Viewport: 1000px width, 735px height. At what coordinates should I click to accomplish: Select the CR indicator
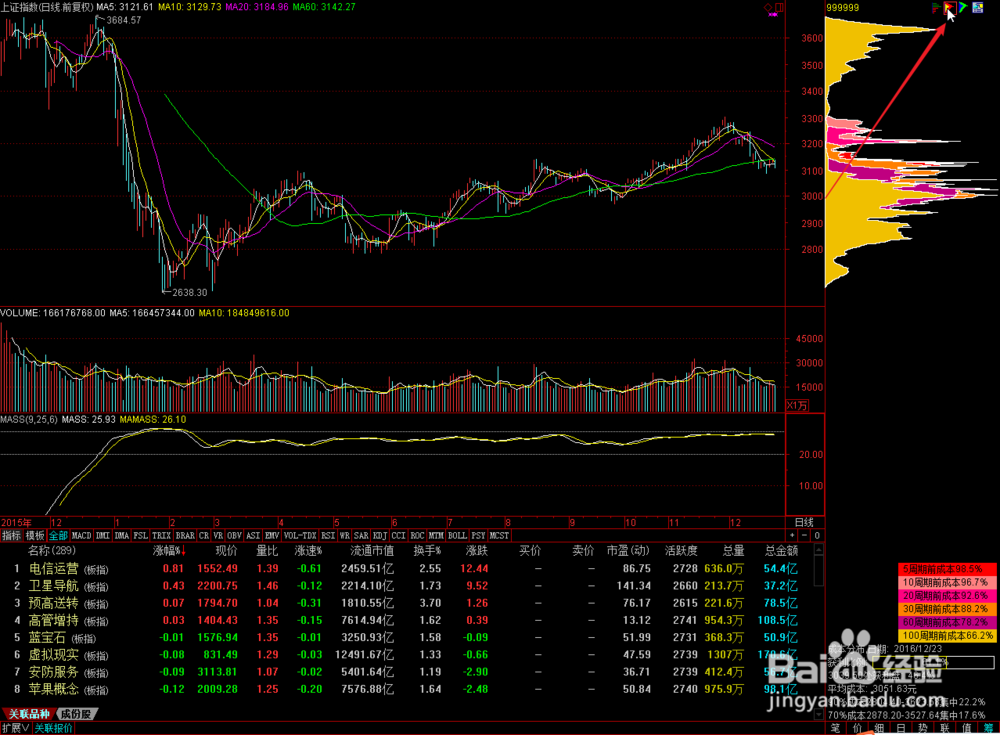pyautogui.click(x=204, y=535)
